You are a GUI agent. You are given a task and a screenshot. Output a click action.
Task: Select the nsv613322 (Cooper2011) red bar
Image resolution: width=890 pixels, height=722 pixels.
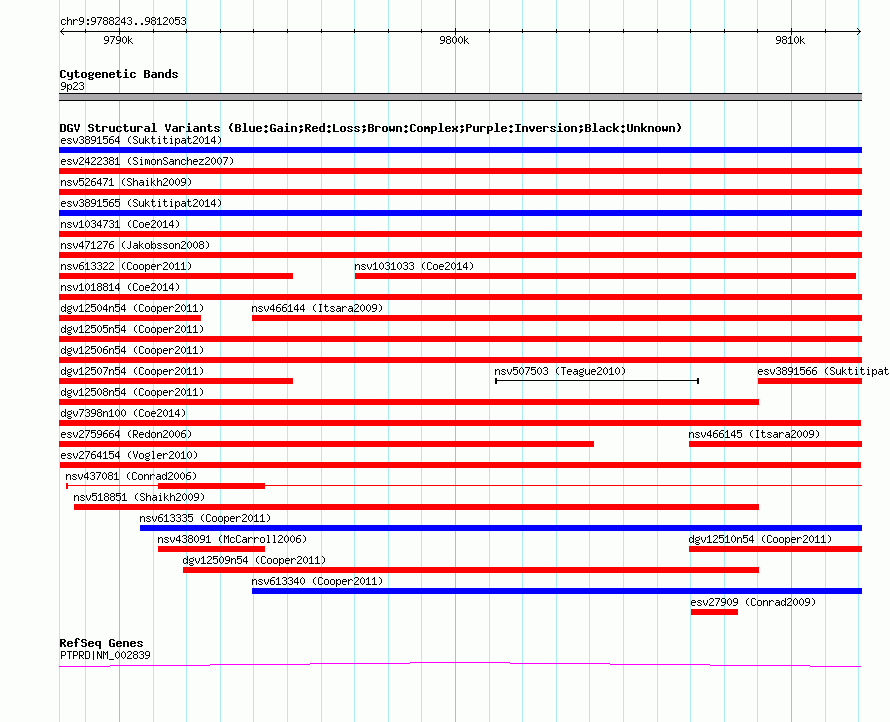(176, 276)
